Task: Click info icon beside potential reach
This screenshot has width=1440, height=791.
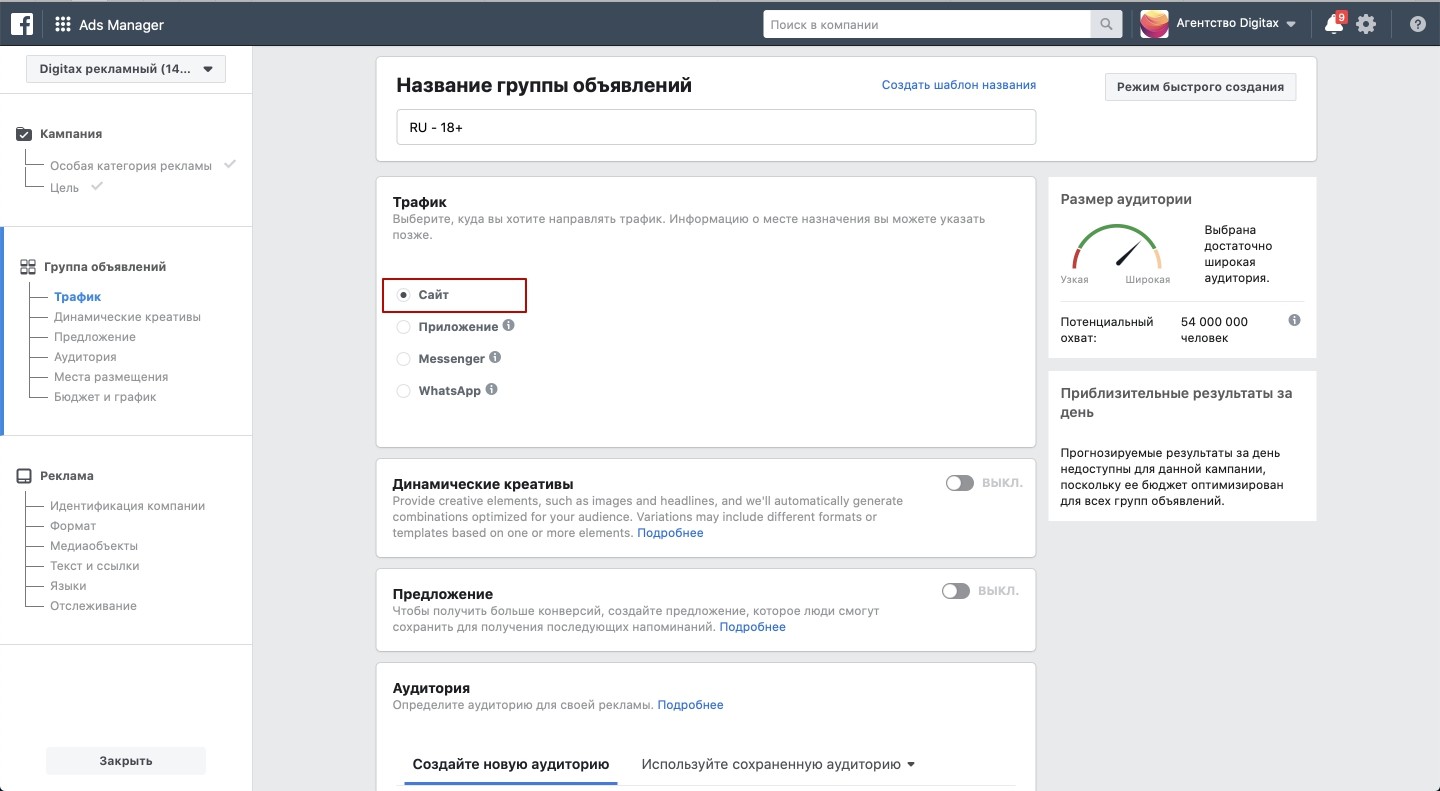Action: 1294,321
